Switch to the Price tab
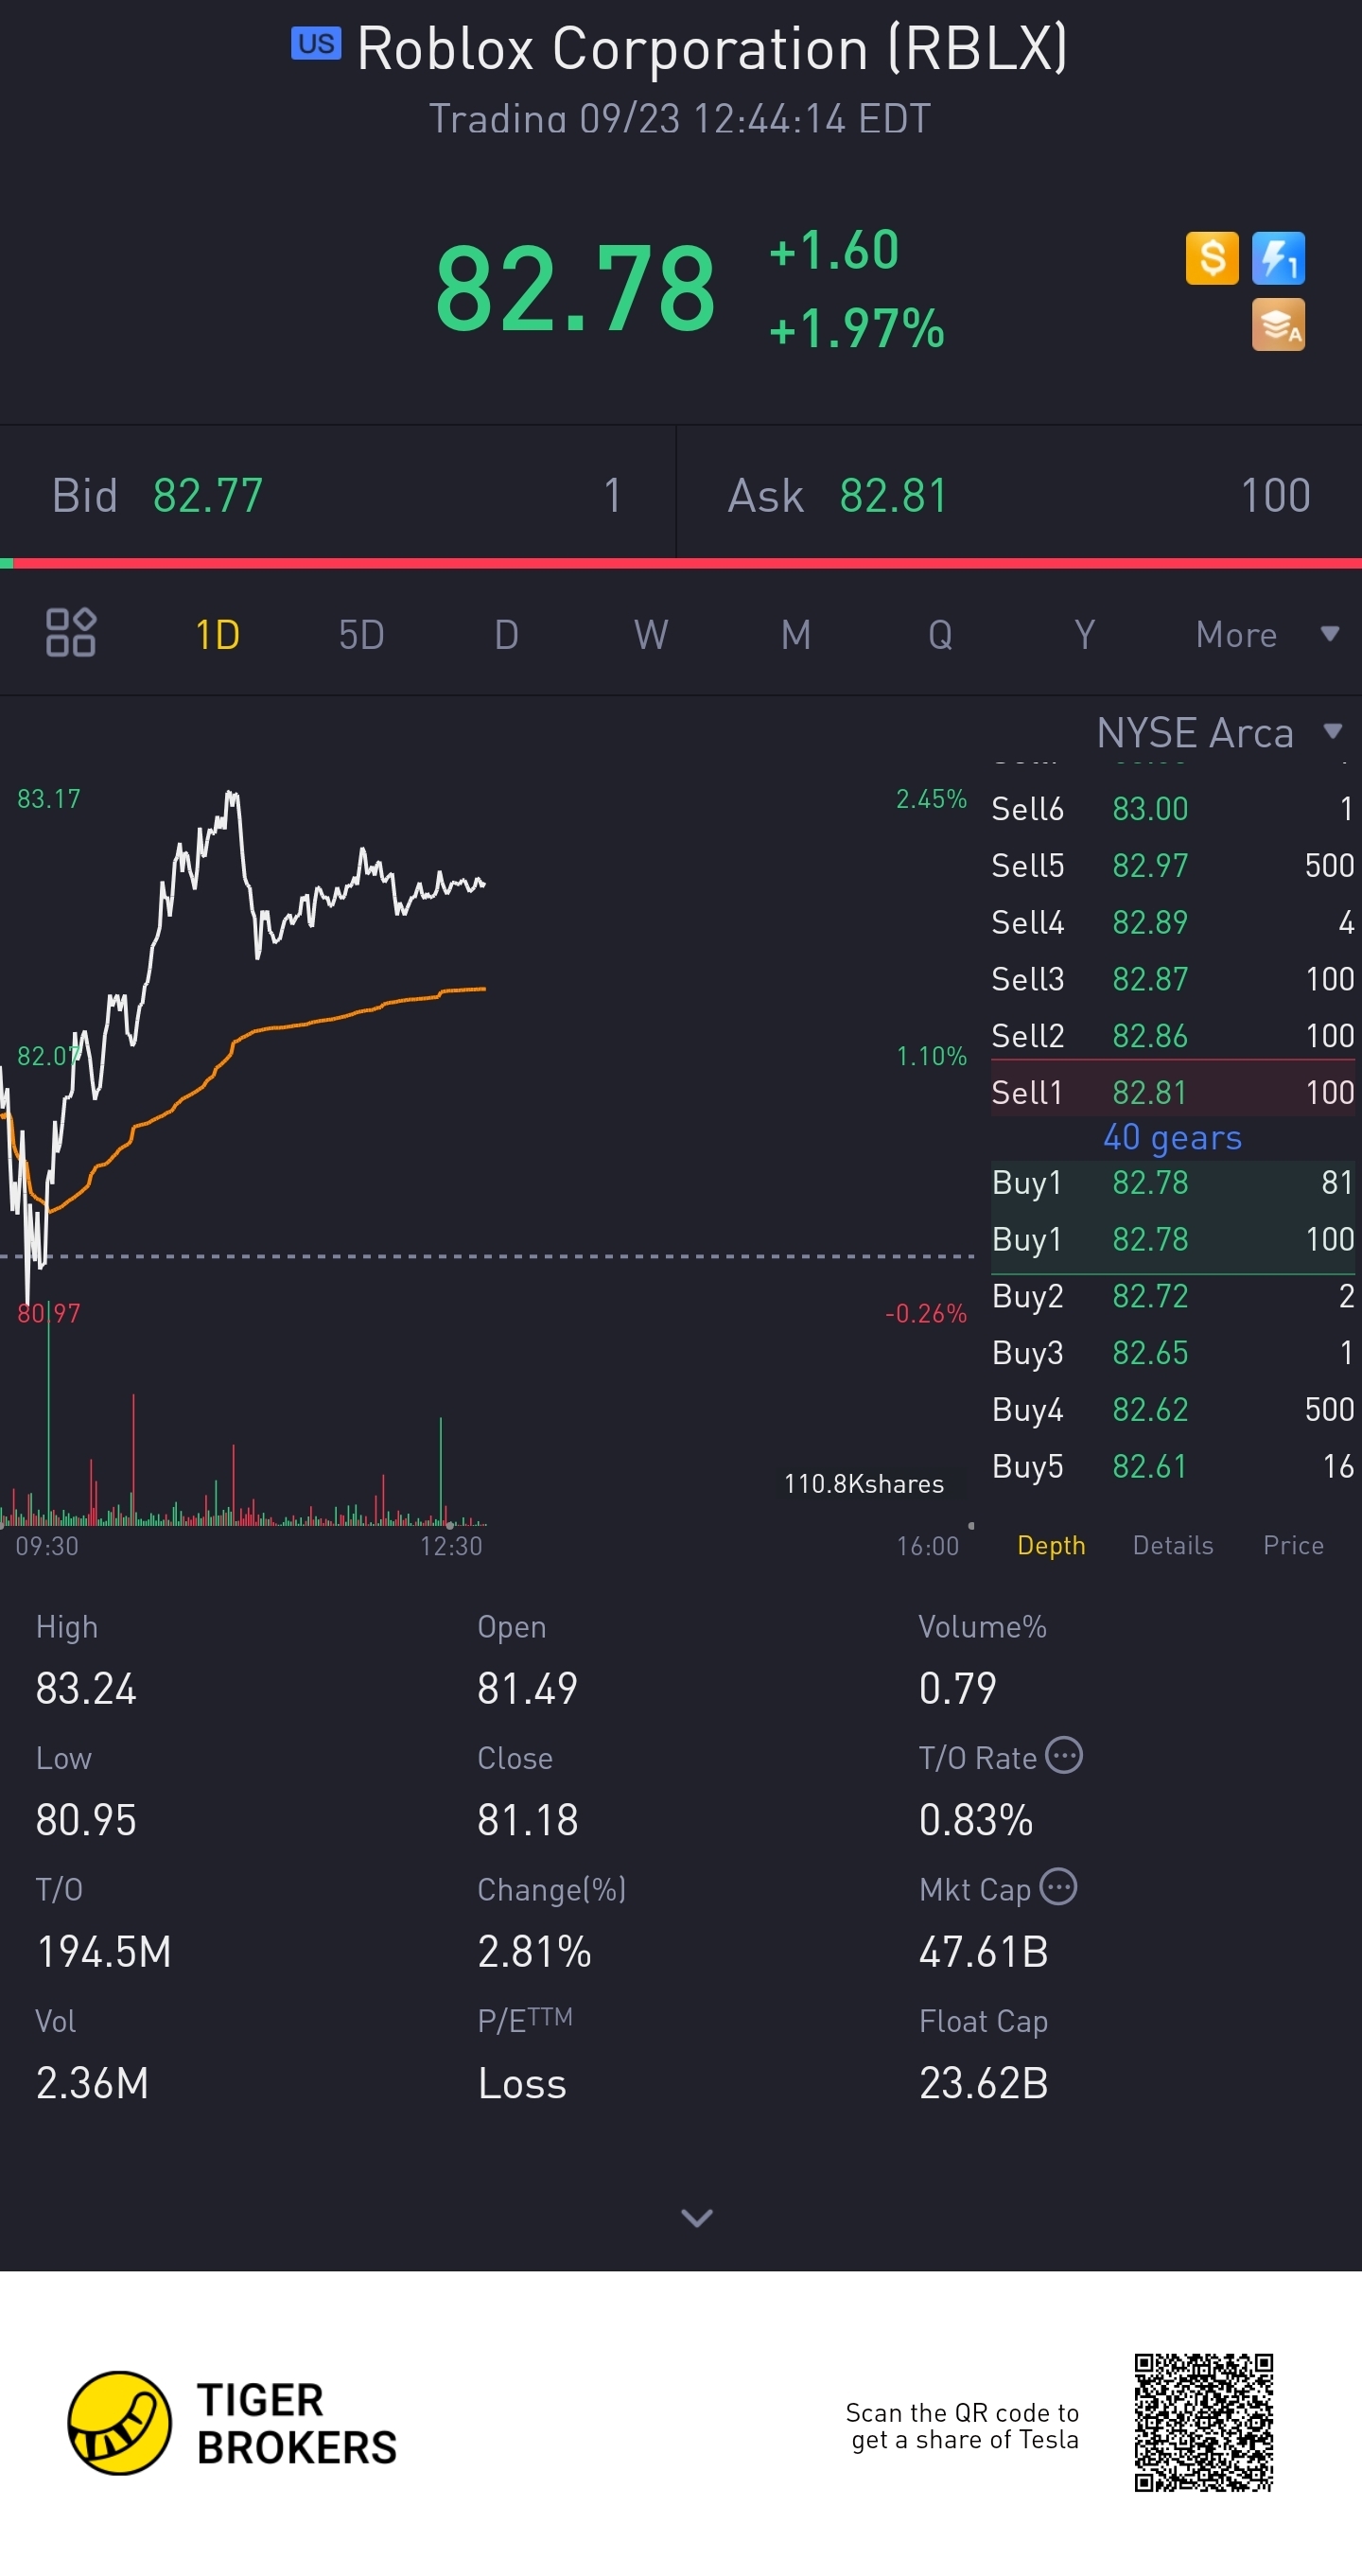The width and height of the screenshot is (1362, 2576). coord(1293,1545)
